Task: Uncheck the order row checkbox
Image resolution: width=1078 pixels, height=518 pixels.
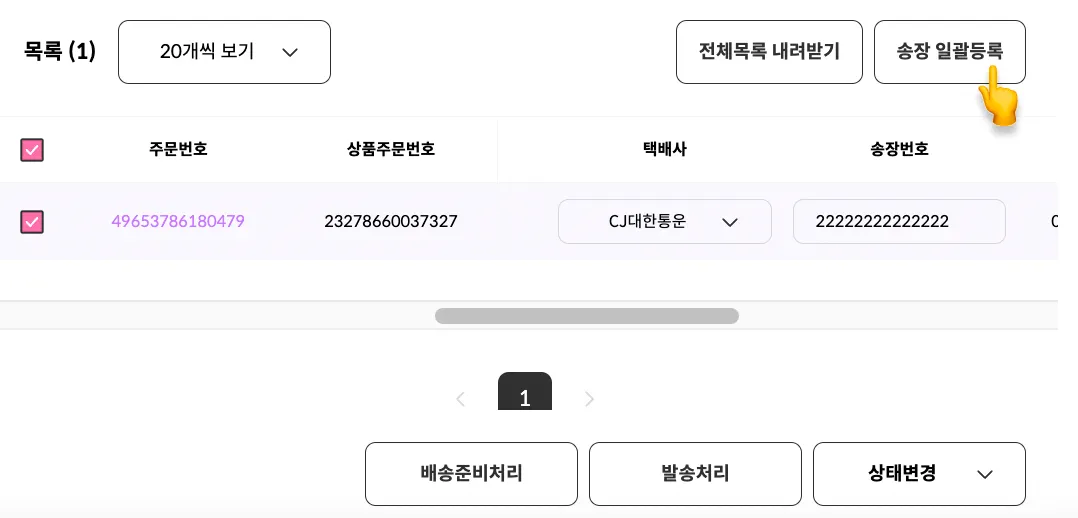Action: point(32,222)
